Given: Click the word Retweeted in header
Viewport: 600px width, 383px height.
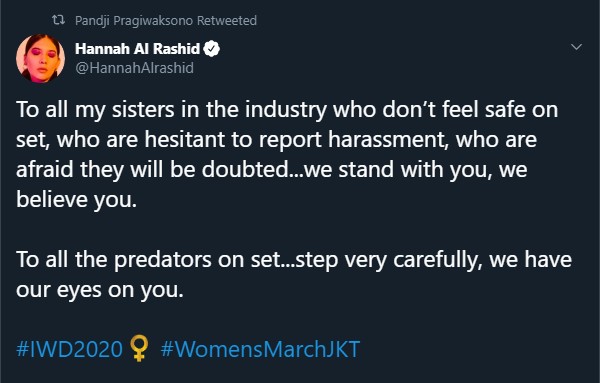Looking at the screenshot, I should click(x=227, y=20).
